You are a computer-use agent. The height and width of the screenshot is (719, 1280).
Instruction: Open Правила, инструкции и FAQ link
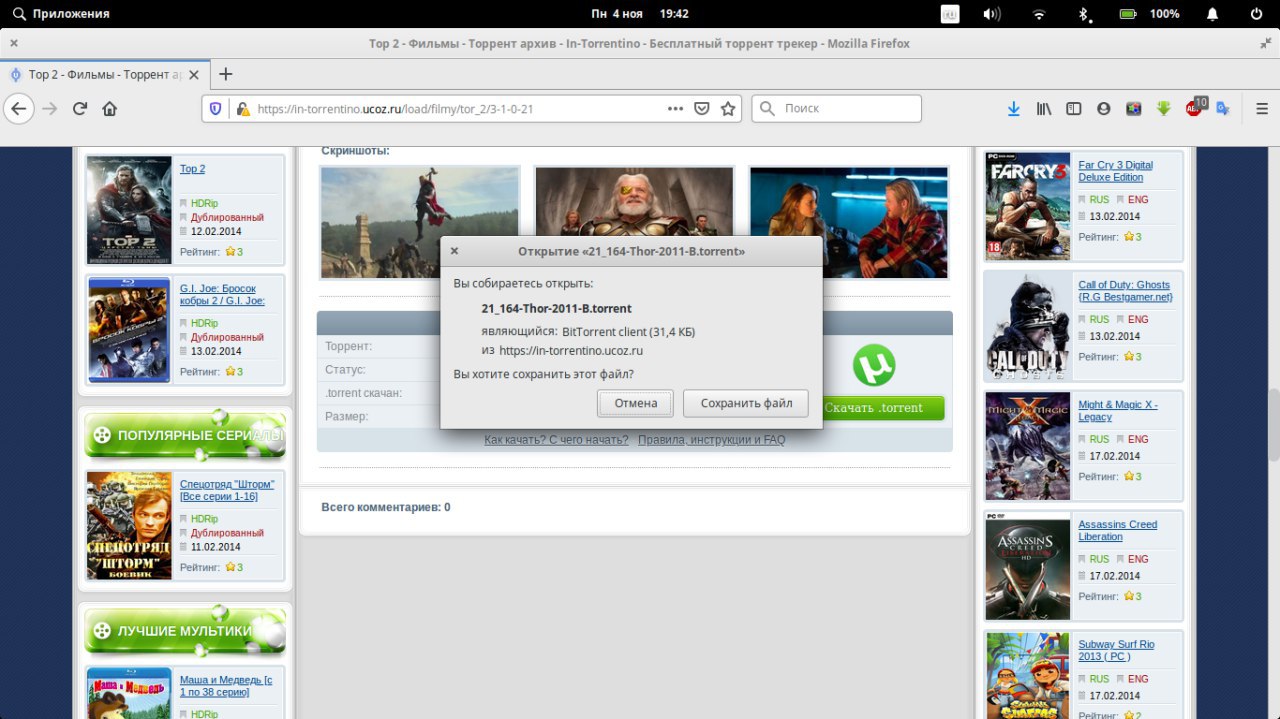711,440
